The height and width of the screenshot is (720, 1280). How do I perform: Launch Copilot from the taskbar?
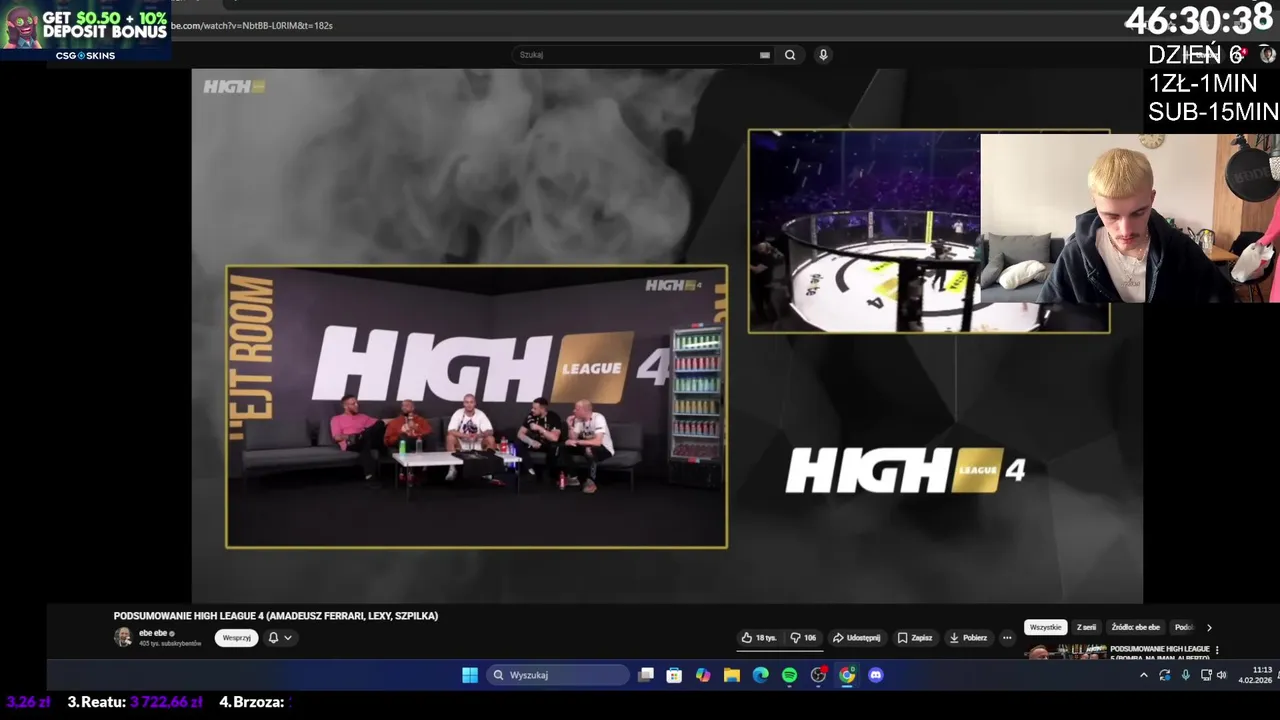703,675
